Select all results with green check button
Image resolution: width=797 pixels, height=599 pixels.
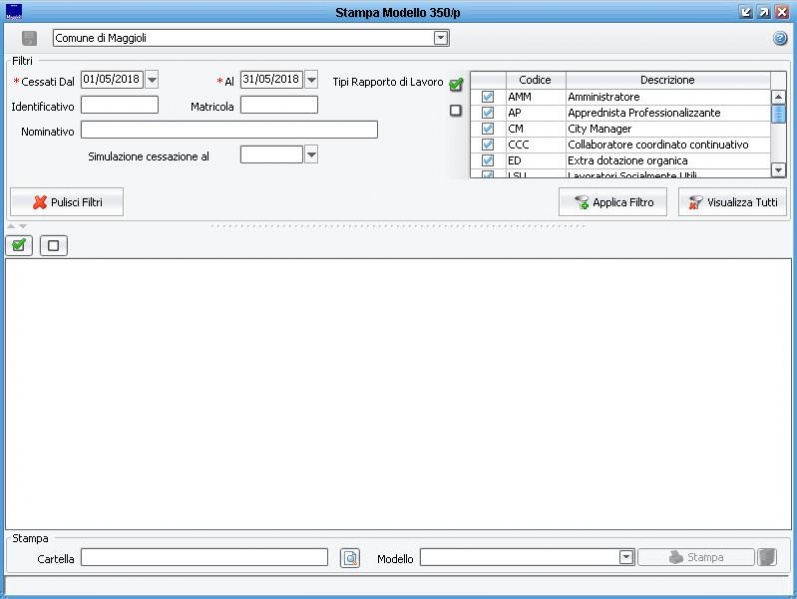[19, 246]
